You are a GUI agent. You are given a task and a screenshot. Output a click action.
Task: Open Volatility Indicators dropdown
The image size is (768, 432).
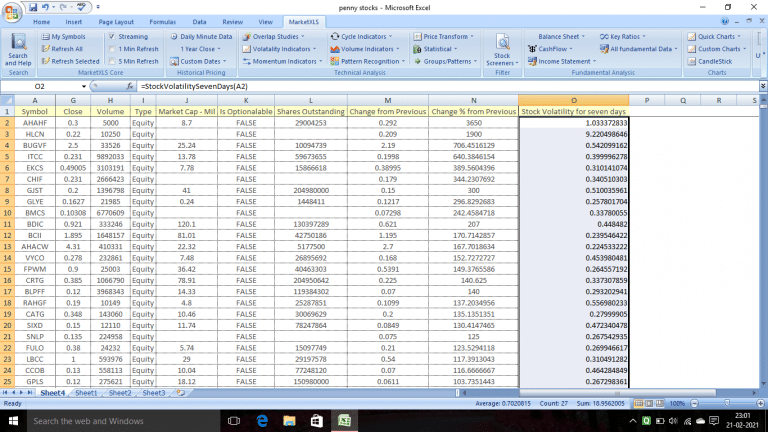coord(280,49)
